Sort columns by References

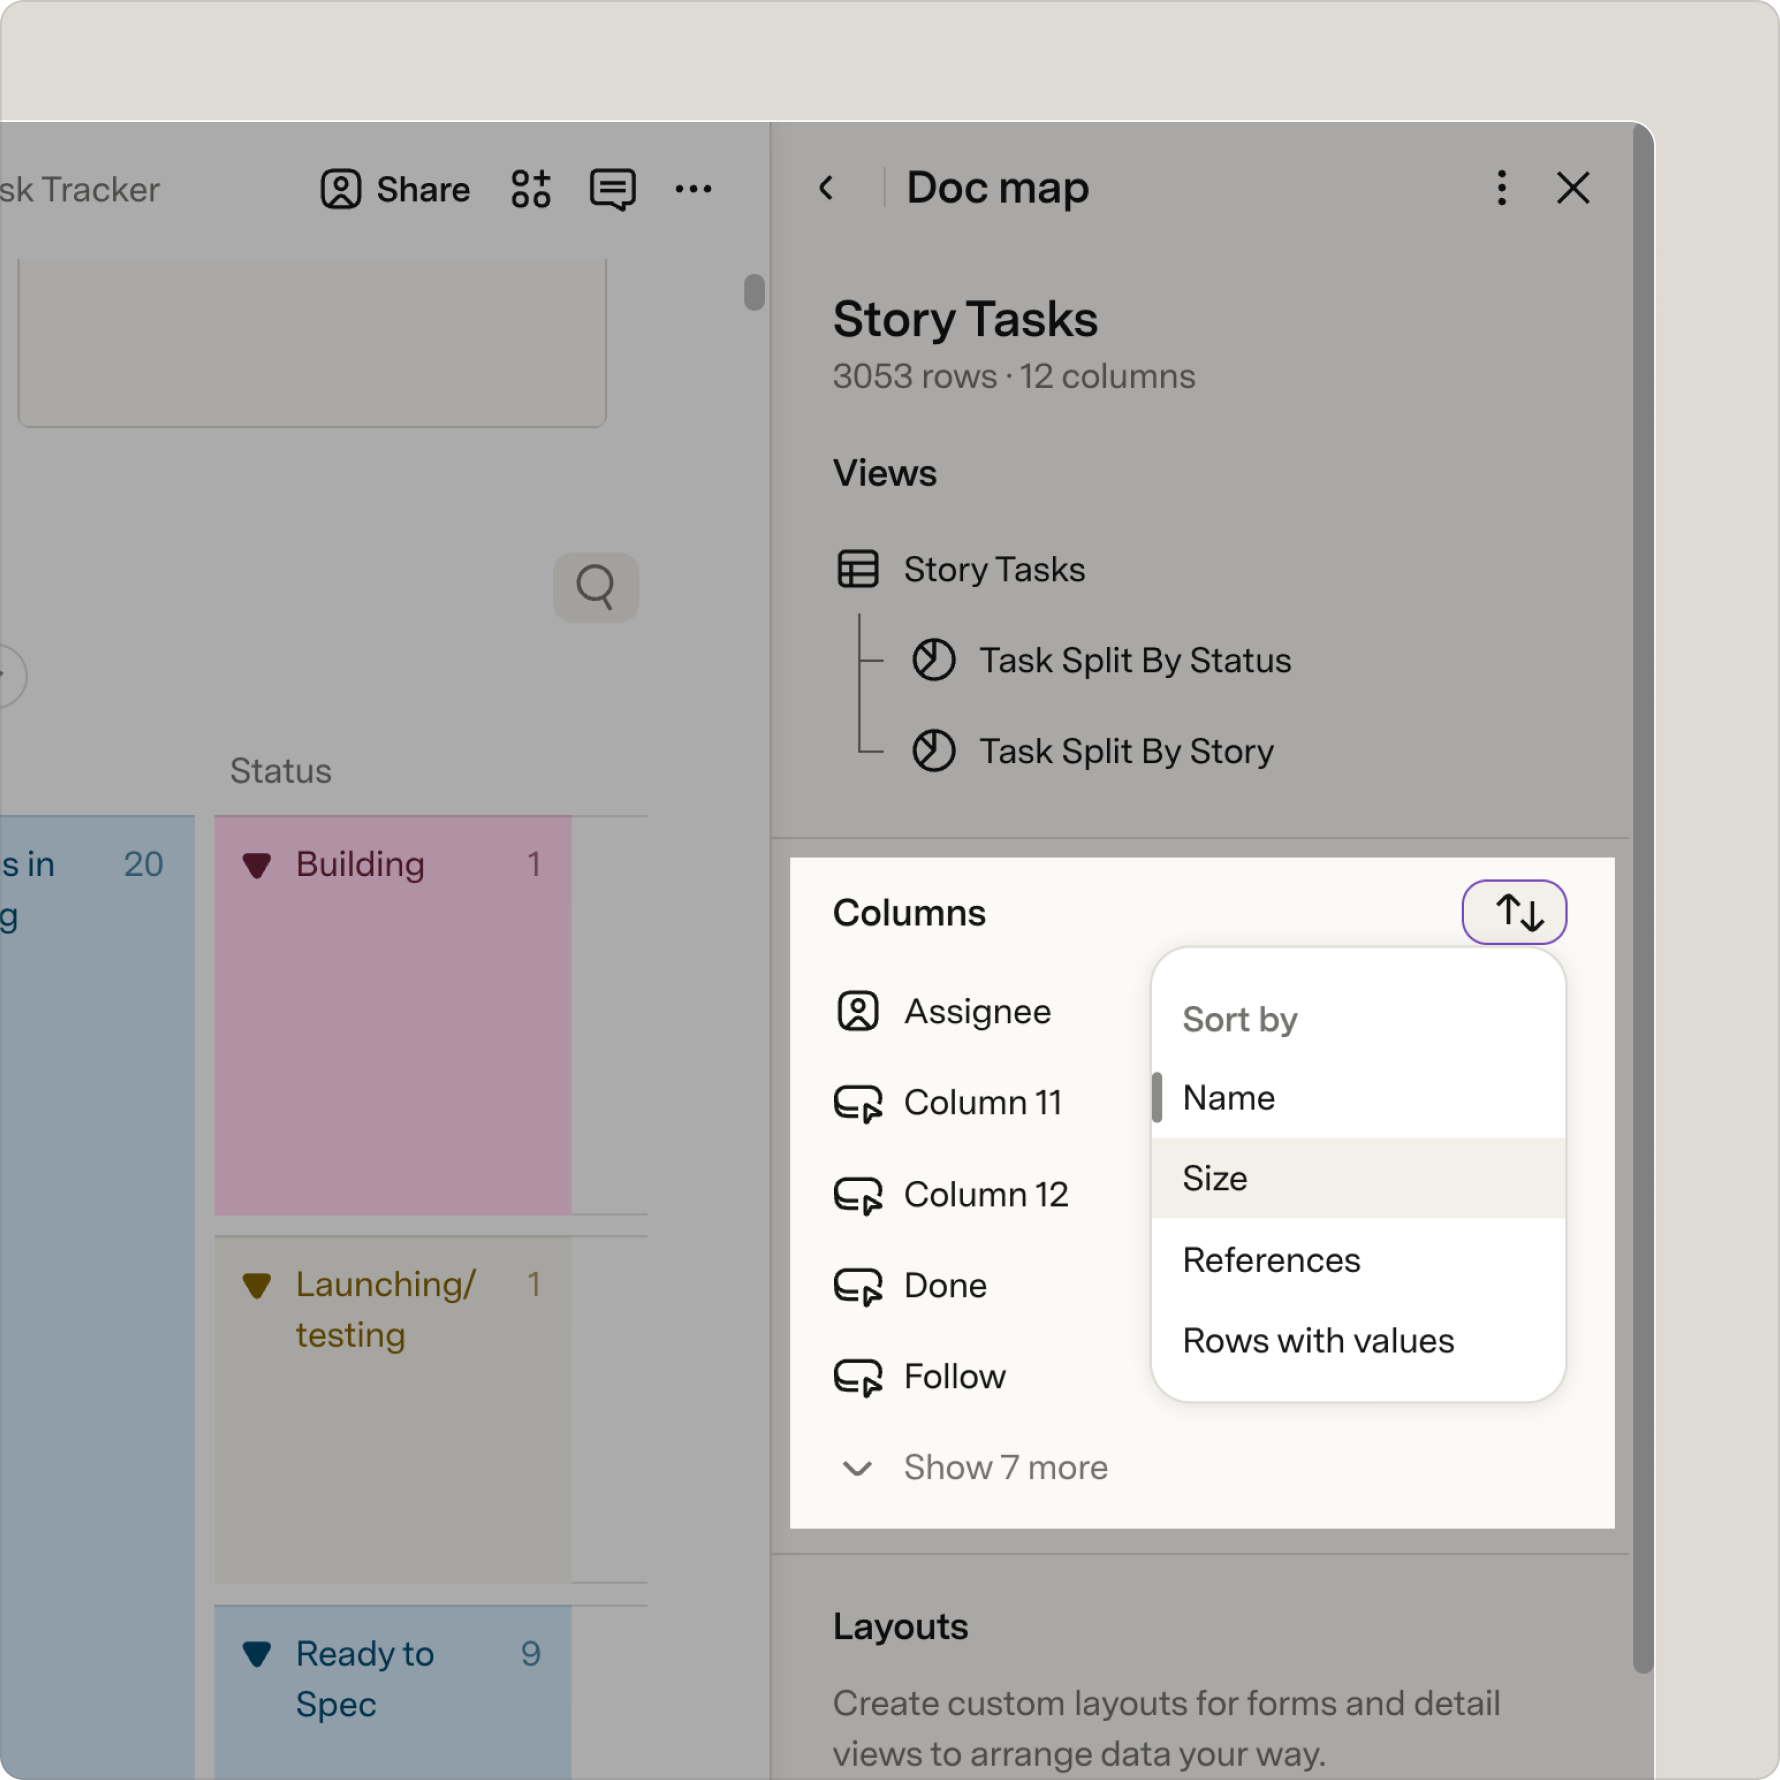pyautogui.click(x=1358, y=1260)
